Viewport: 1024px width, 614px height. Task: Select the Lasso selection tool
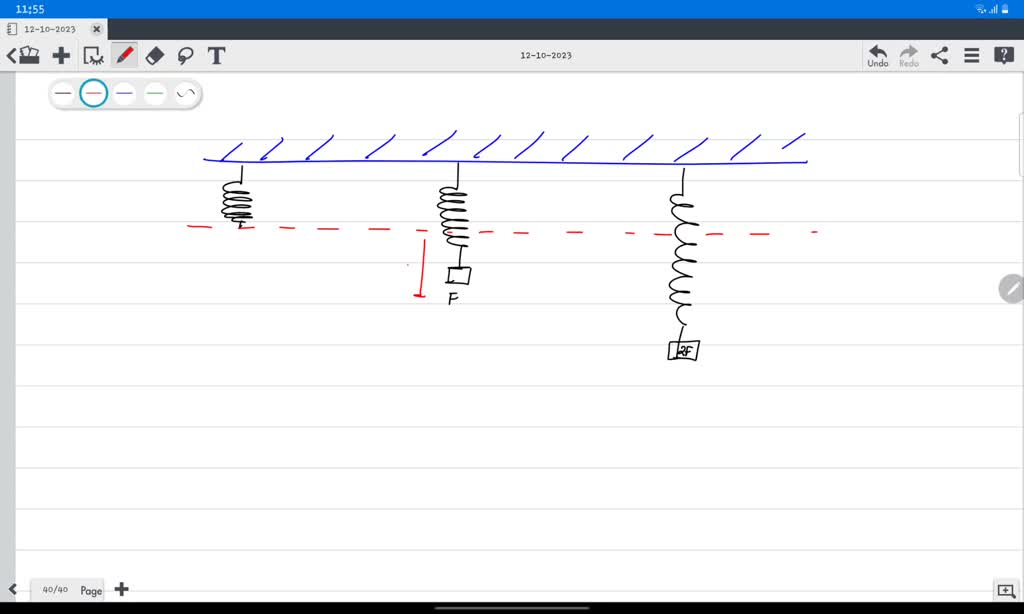[x=185, y=56]
